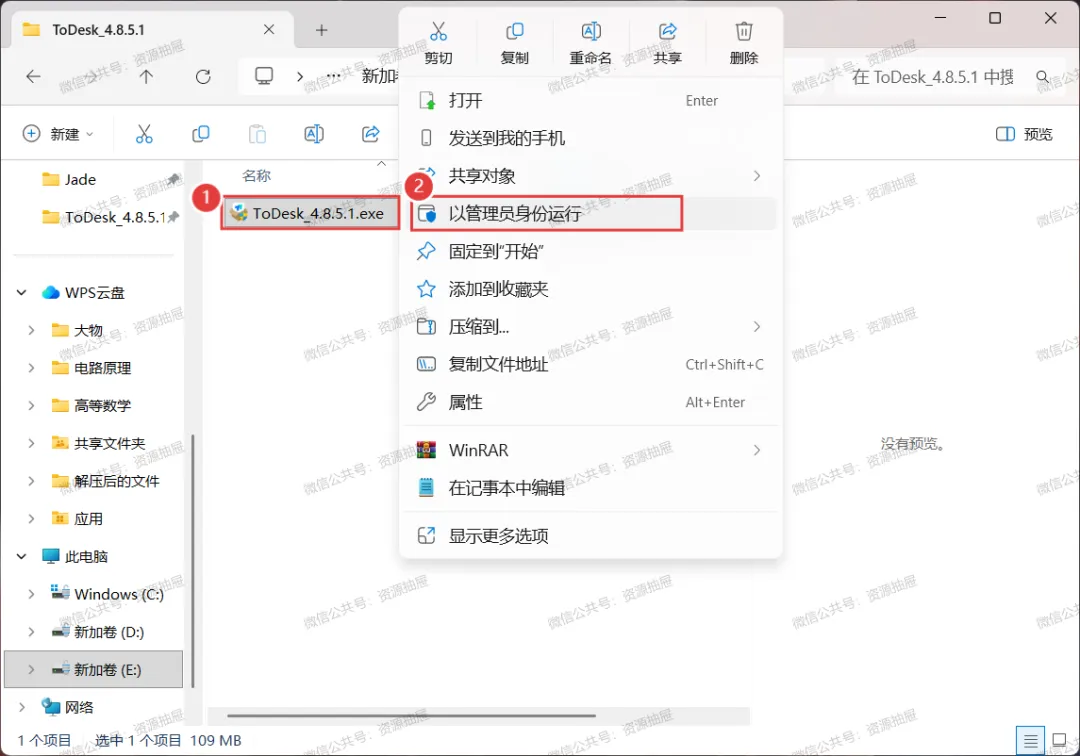This screenshot has height=756, width=1080.
Task: Click the Share icon in Explorer toolbar
Action: (x=371, y=134)
